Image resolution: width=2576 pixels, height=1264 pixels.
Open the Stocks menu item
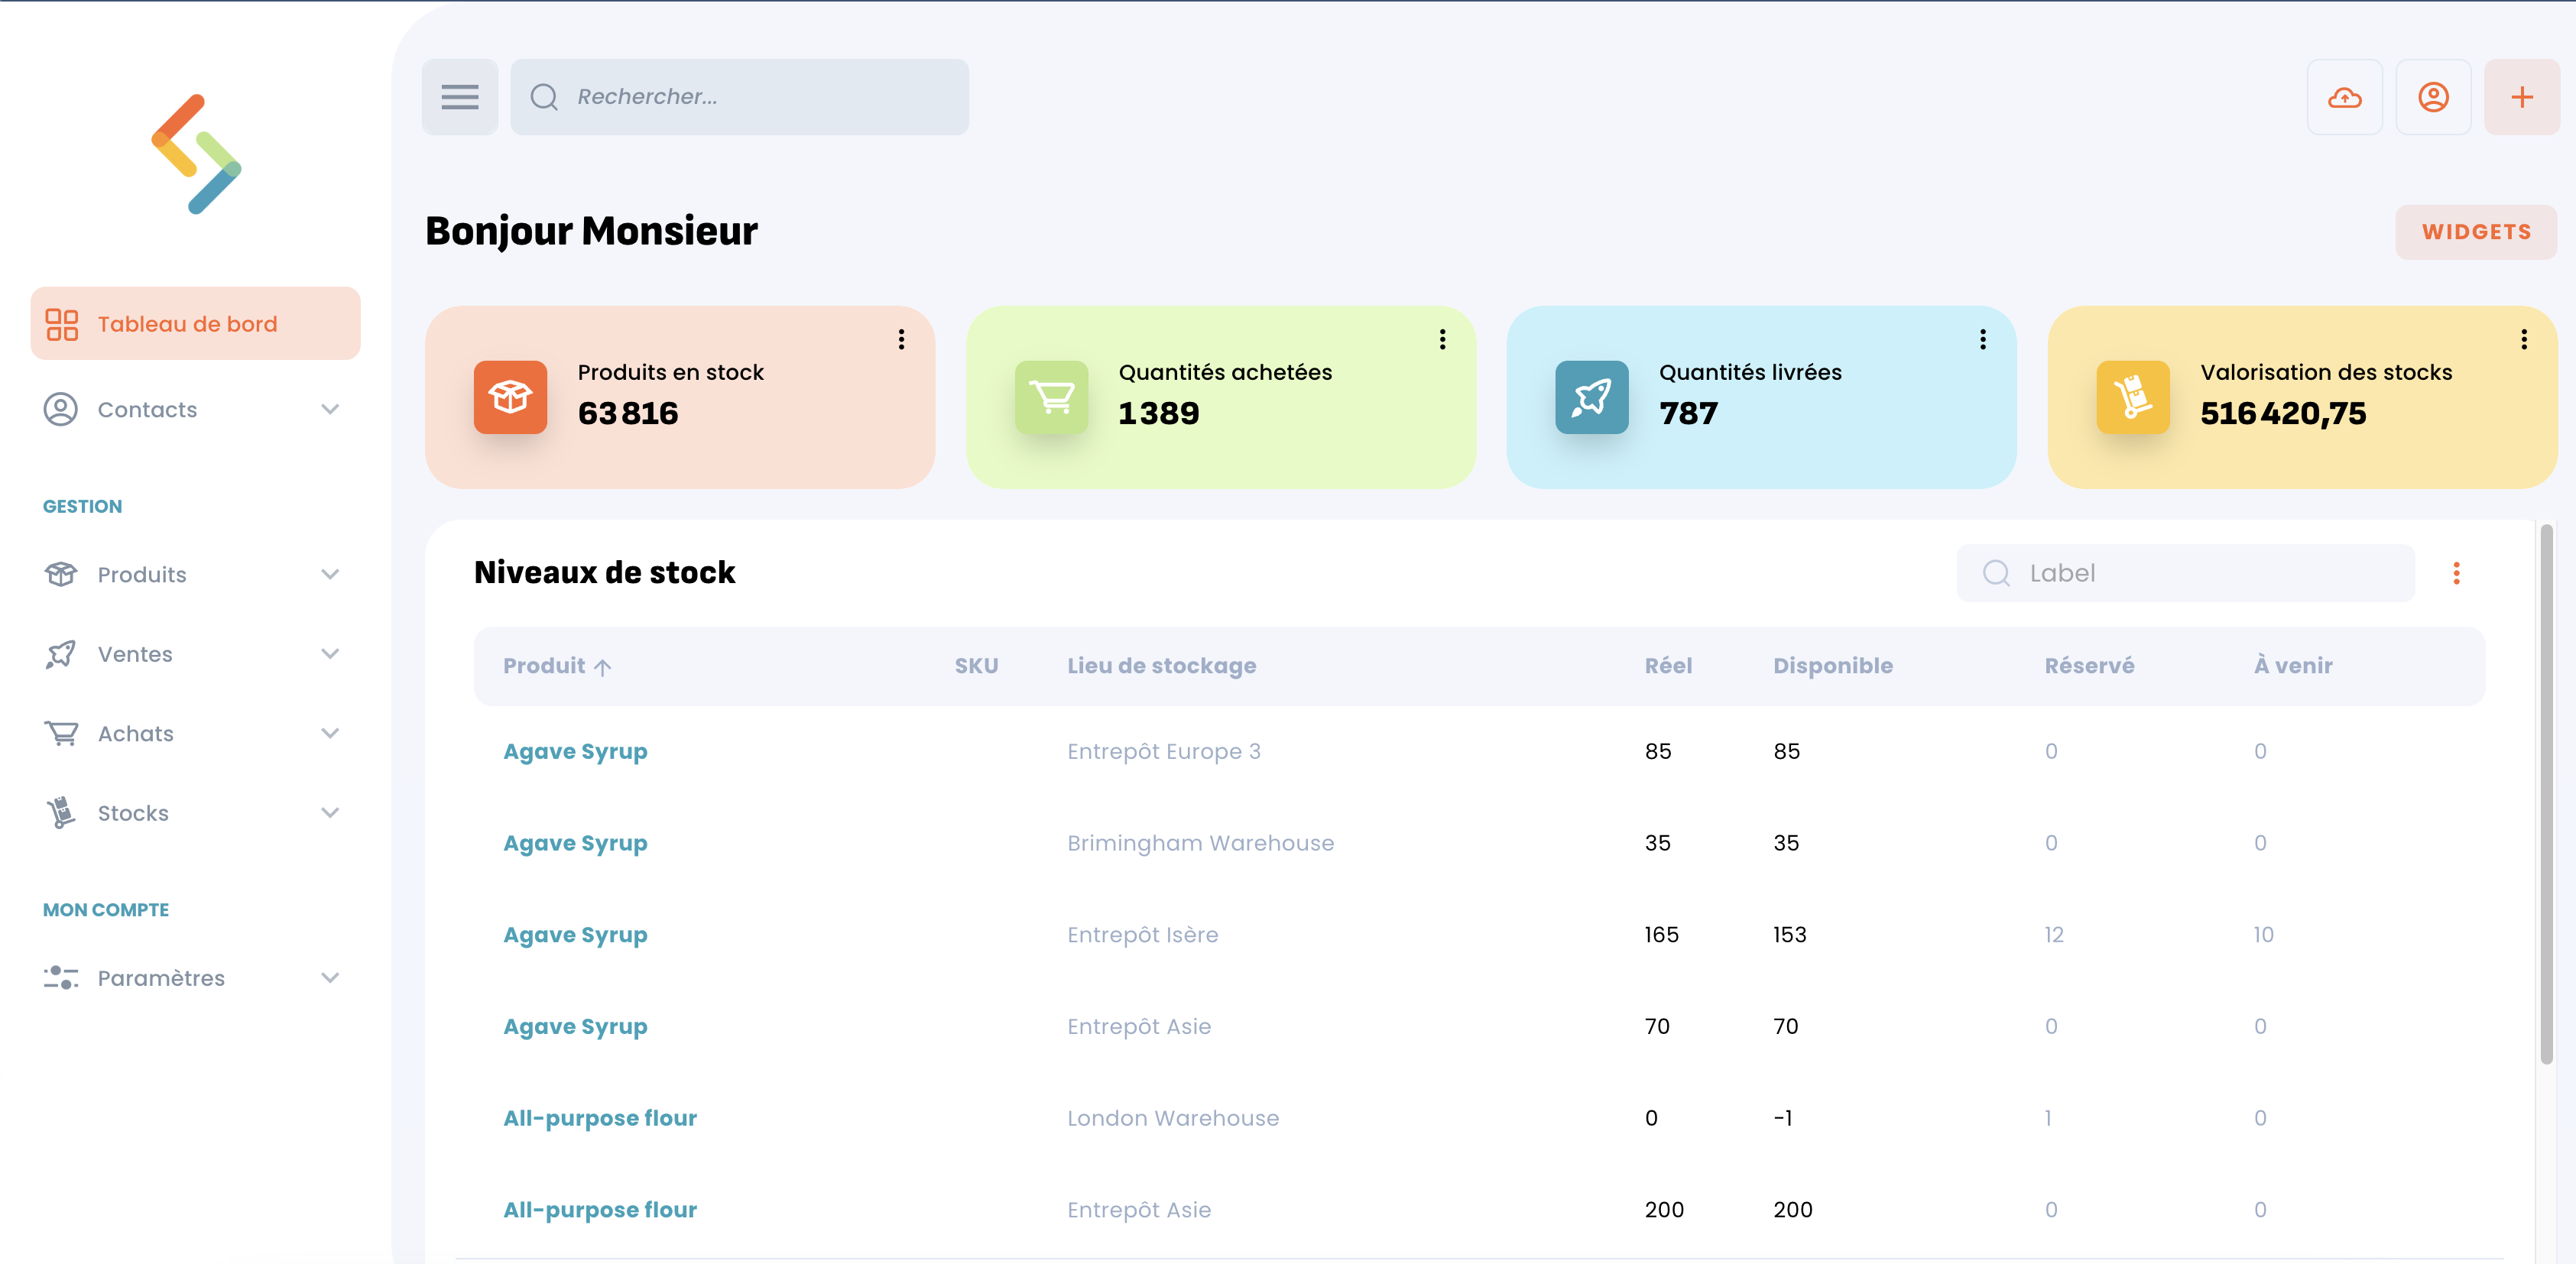point(196,813)
